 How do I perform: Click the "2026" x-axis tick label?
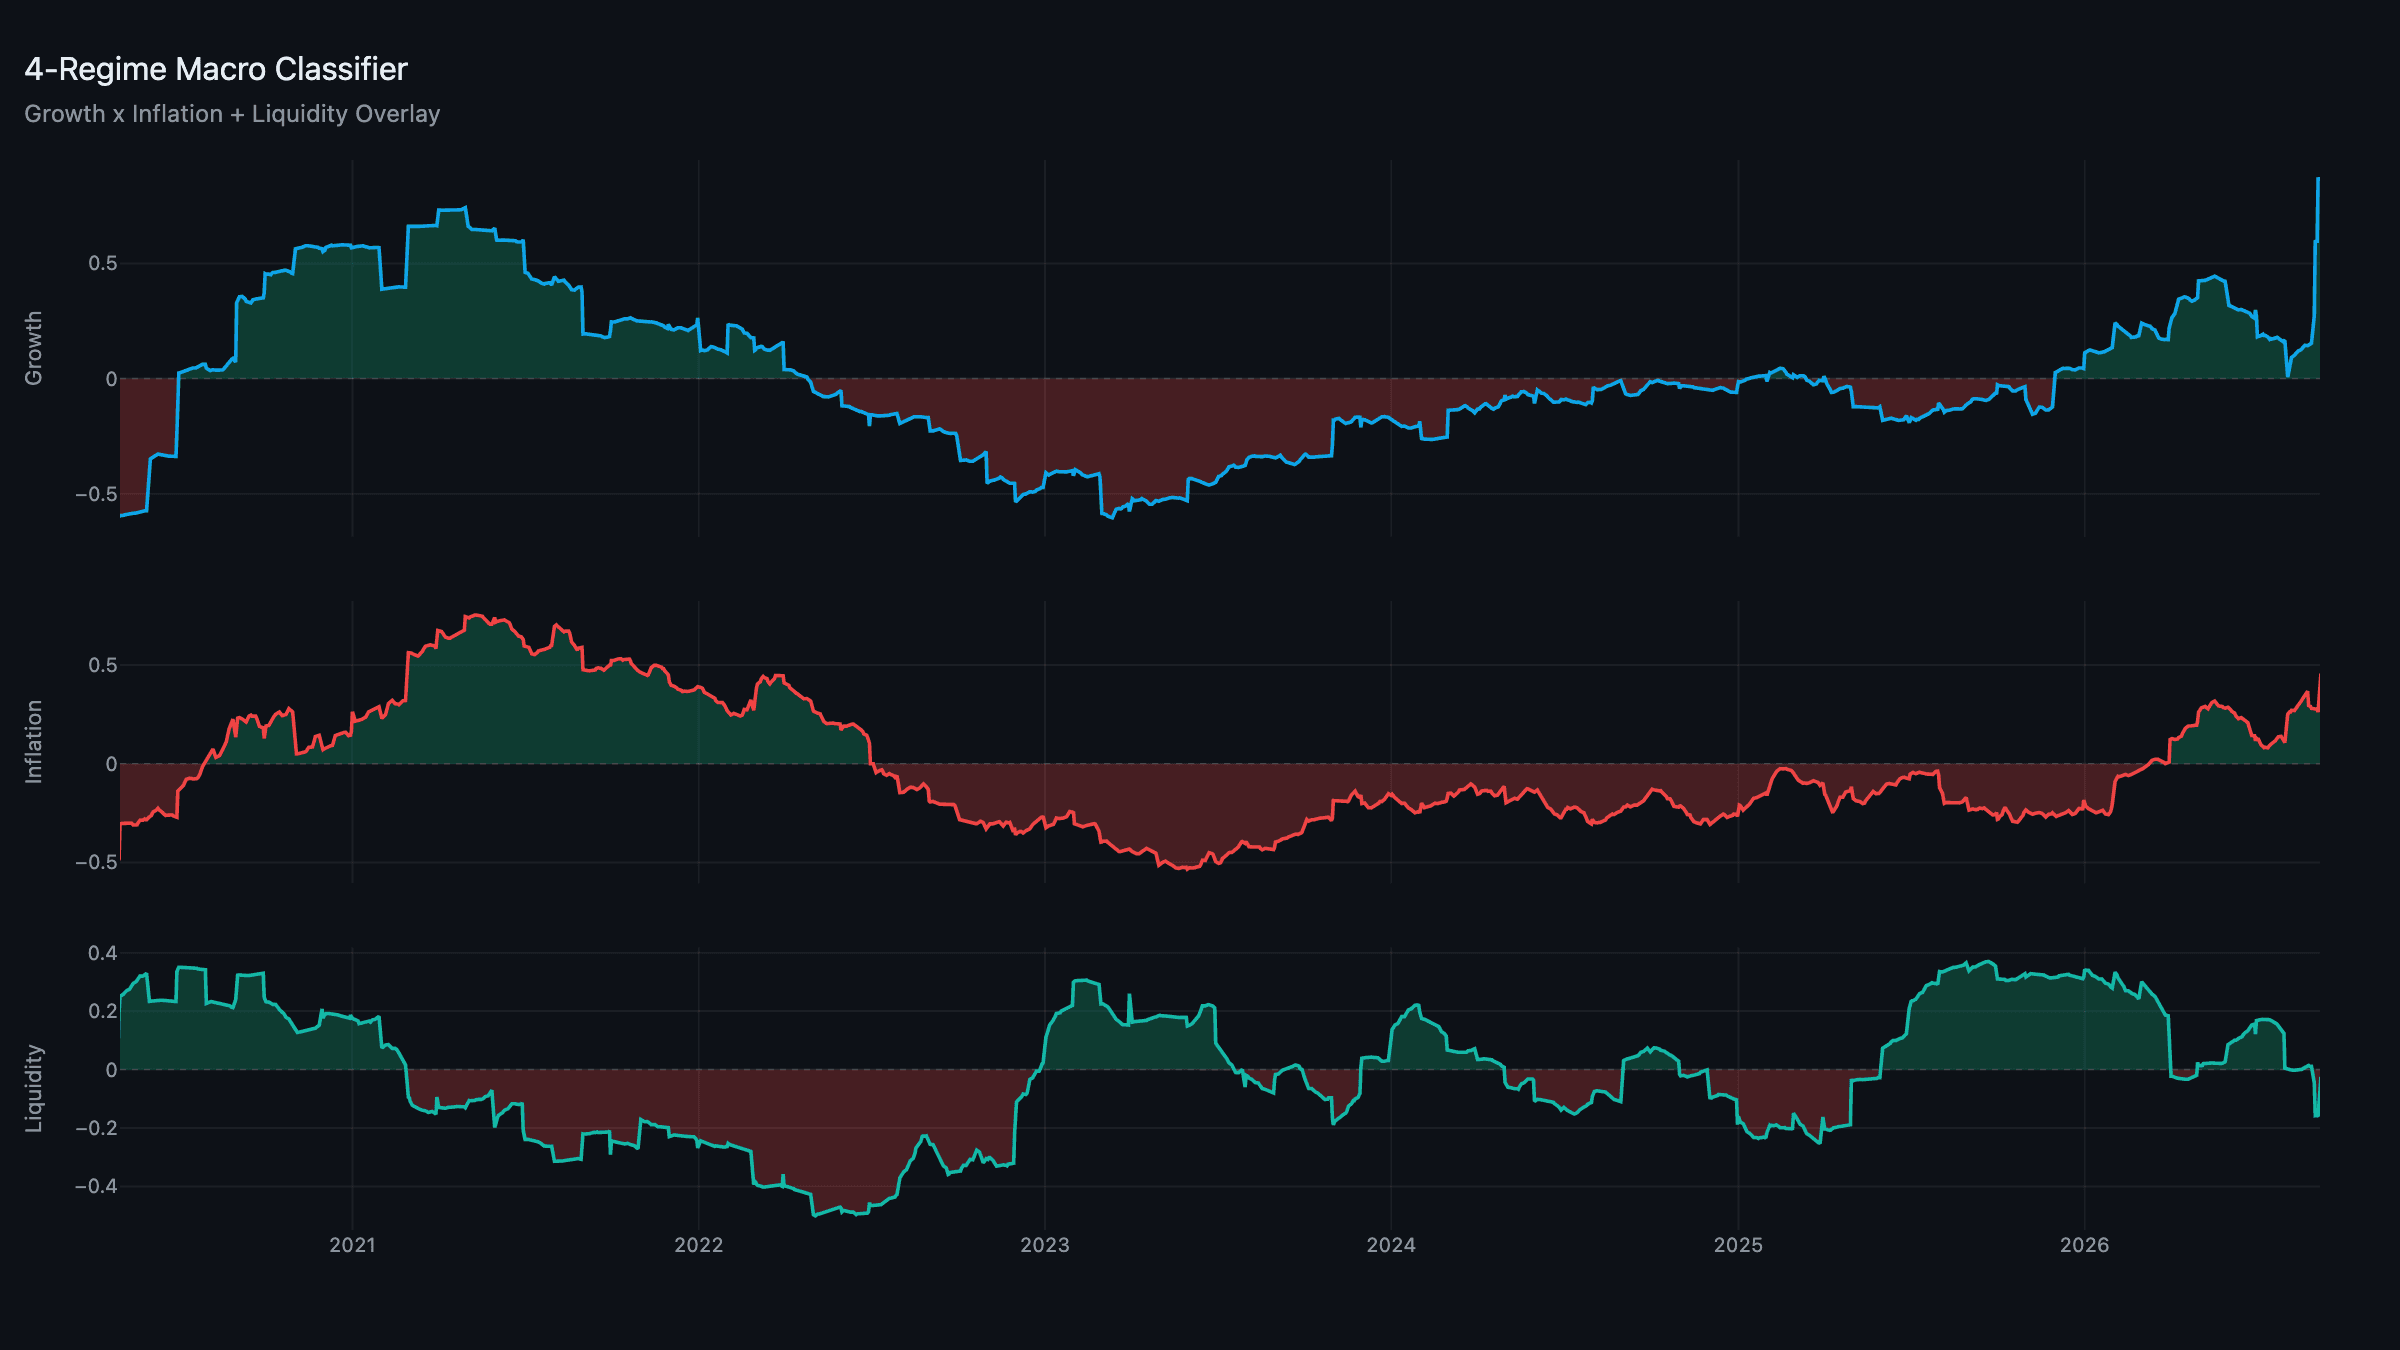tap(2084, 1245)
